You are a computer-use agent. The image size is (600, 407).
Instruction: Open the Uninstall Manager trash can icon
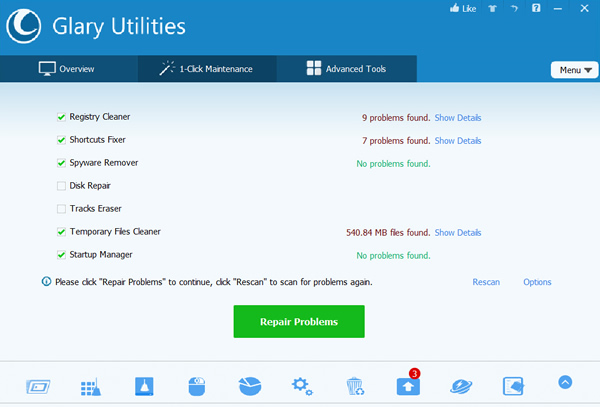coord(355,386)
